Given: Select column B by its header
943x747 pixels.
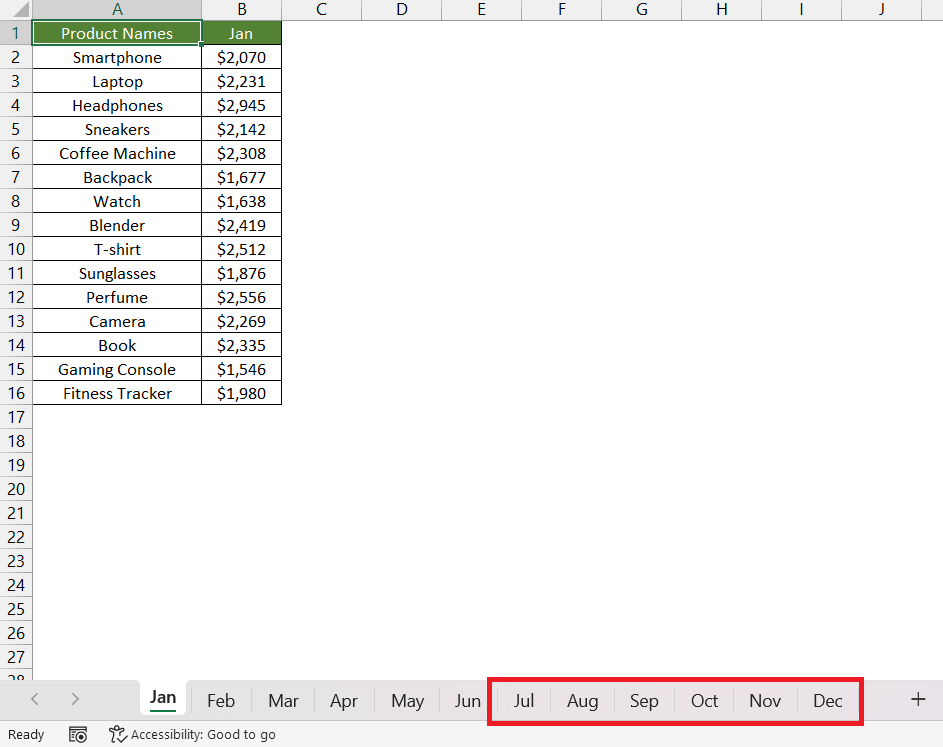Looking at the screenshot, I should click(x=241, y=9).
